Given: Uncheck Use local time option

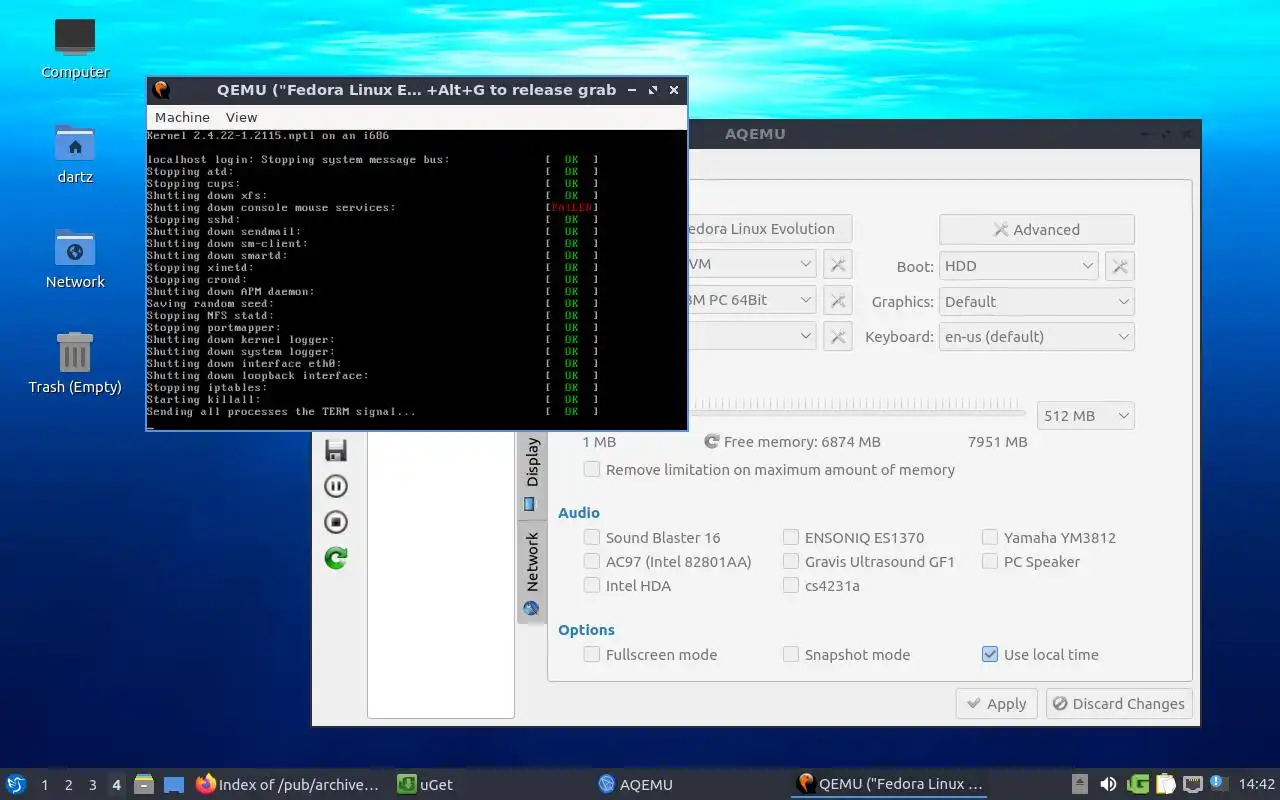Looking at the screenshot, I should click(x=990, y=654).
